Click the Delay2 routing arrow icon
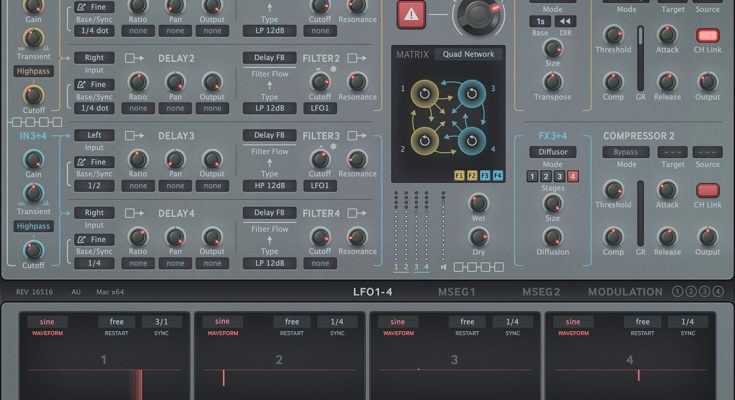The image size is (735, 400). coord(134,58)
